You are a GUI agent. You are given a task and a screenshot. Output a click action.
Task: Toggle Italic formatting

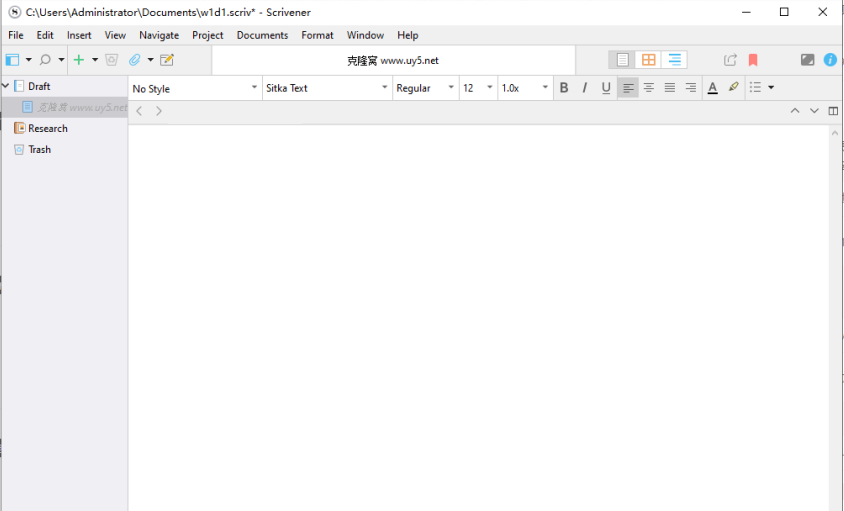pyautogui.click(x=585, y=88)
